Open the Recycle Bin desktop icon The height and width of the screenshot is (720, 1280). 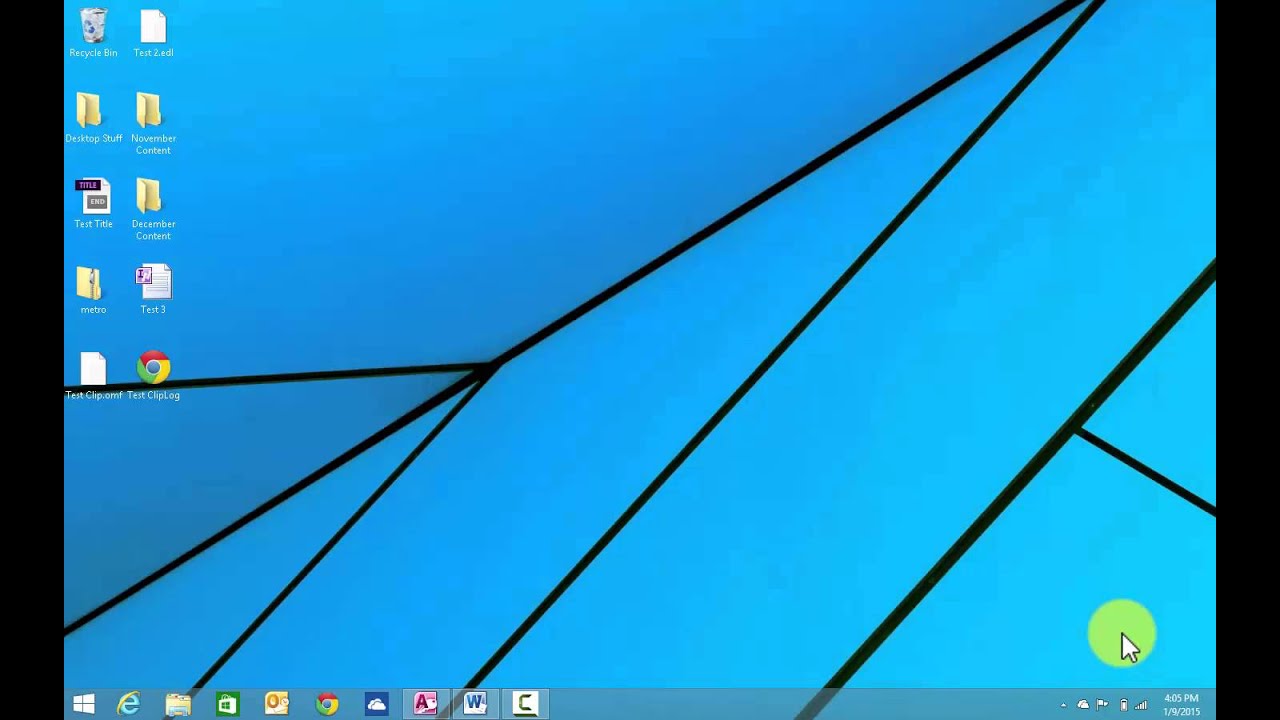pyautogui.click(x=93, y=33)
